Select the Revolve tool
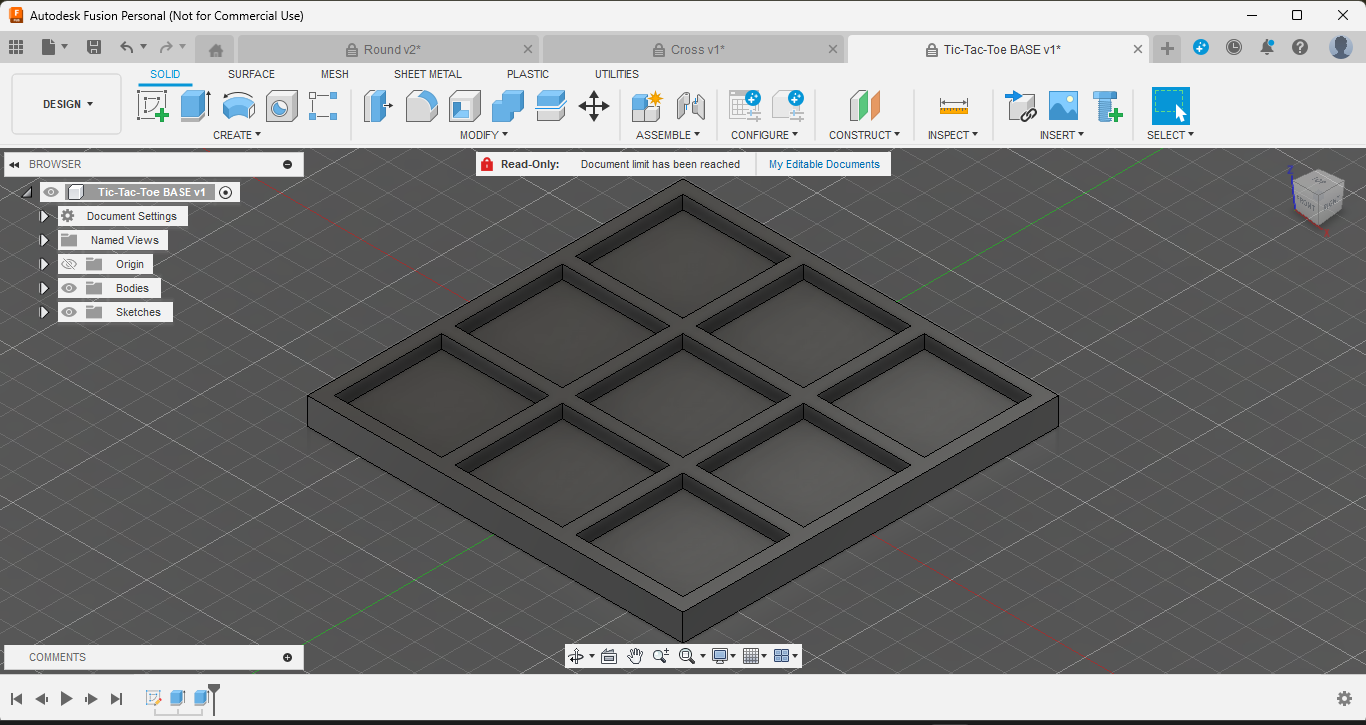1366x725 pixels. coord(238,106)
